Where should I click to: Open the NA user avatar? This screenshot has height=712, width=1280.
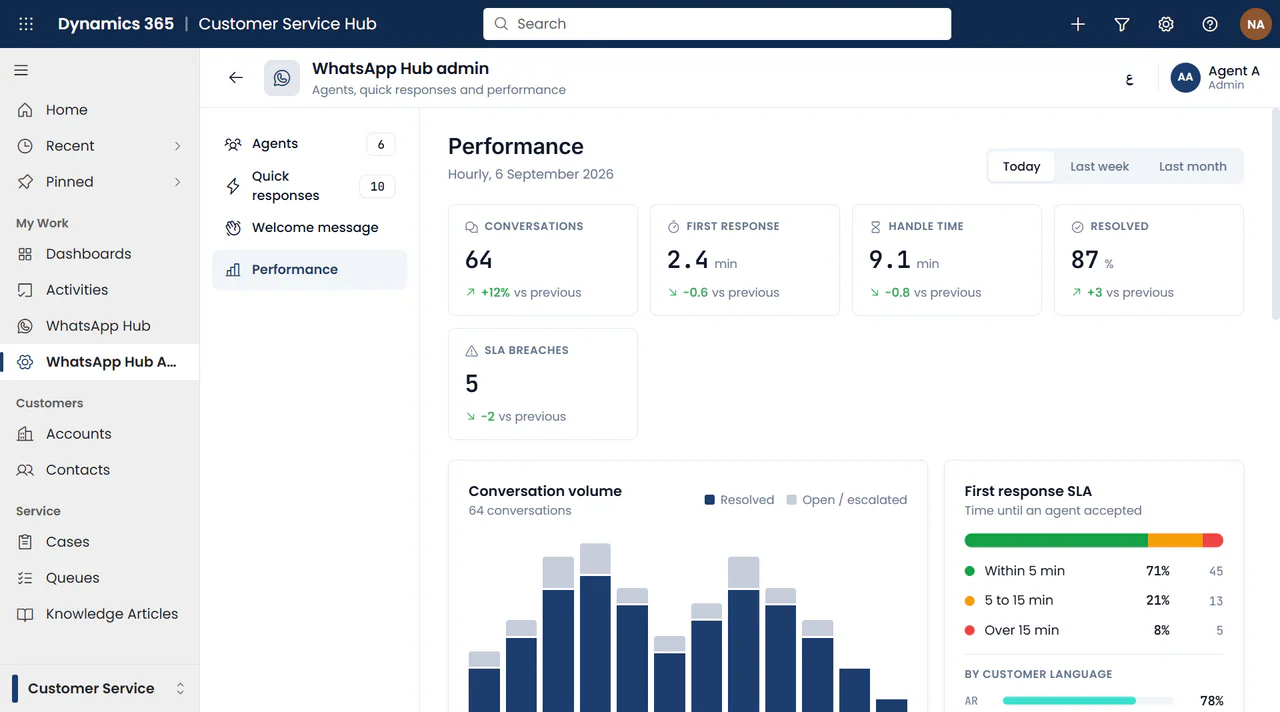pyautogui.click(x=1256, y=24)
